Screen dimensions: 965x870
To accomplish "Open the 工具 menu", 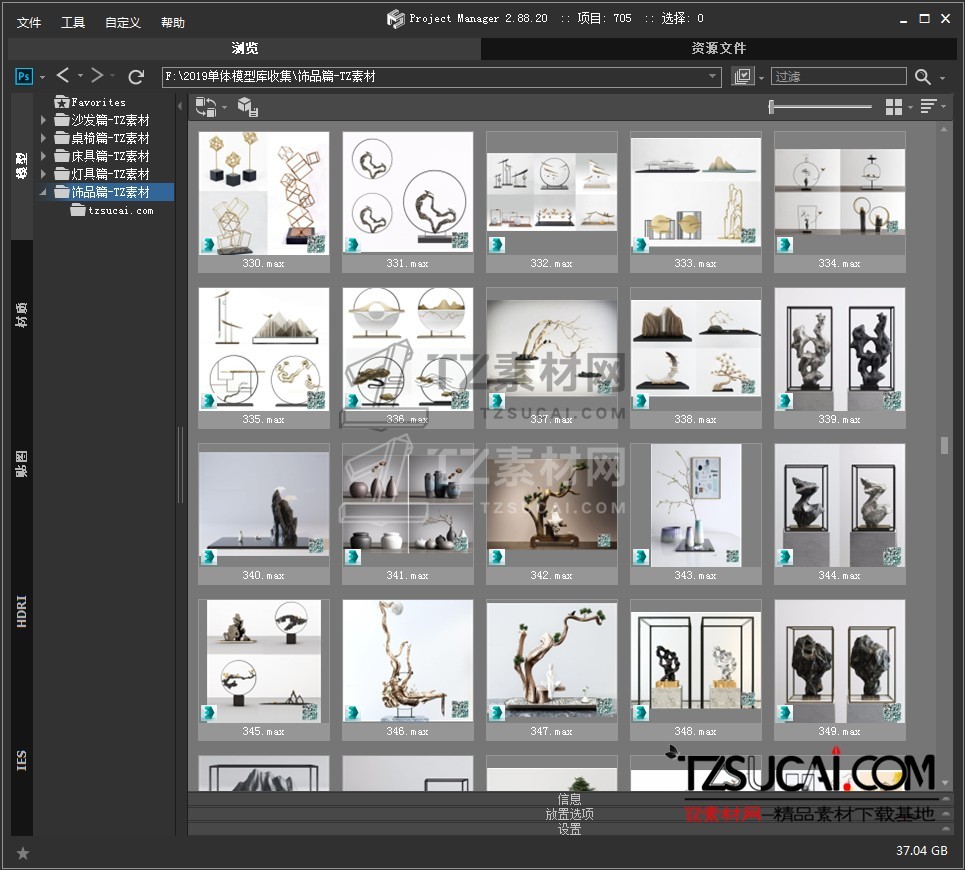I will tap(73, 22).
